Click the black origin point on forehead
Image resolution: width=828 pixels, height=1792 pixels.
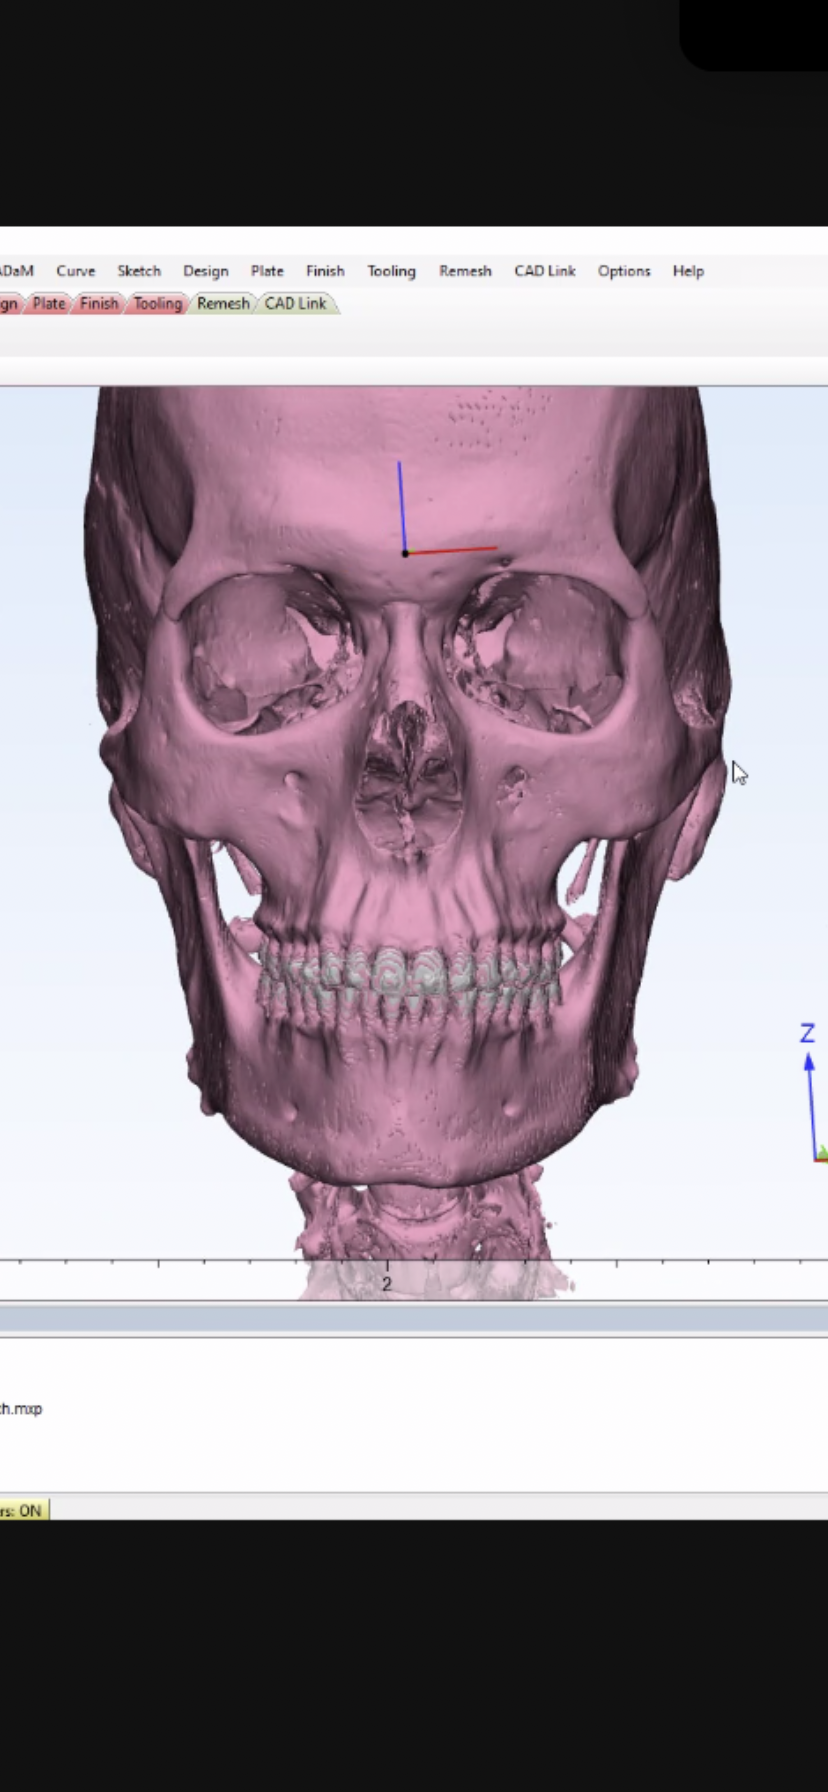405,553
